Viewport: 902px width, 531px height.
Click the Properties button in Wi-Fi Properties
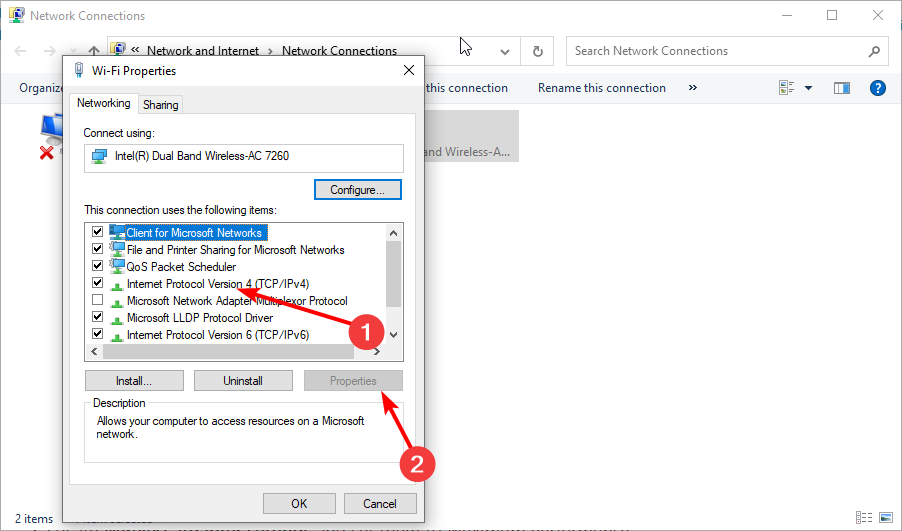pos(353,381)
